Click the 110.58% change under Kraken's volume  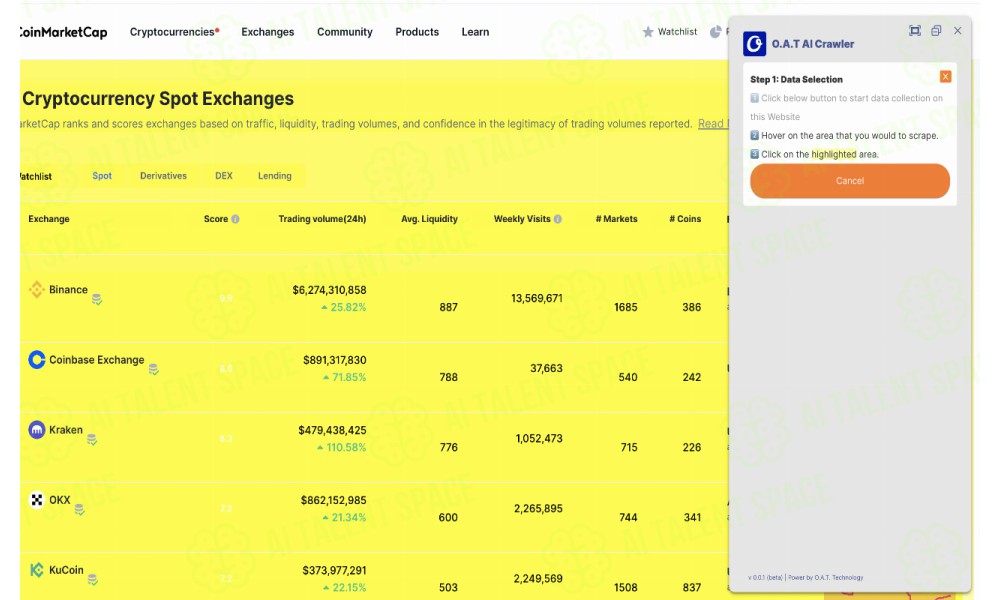coord(342,448)
